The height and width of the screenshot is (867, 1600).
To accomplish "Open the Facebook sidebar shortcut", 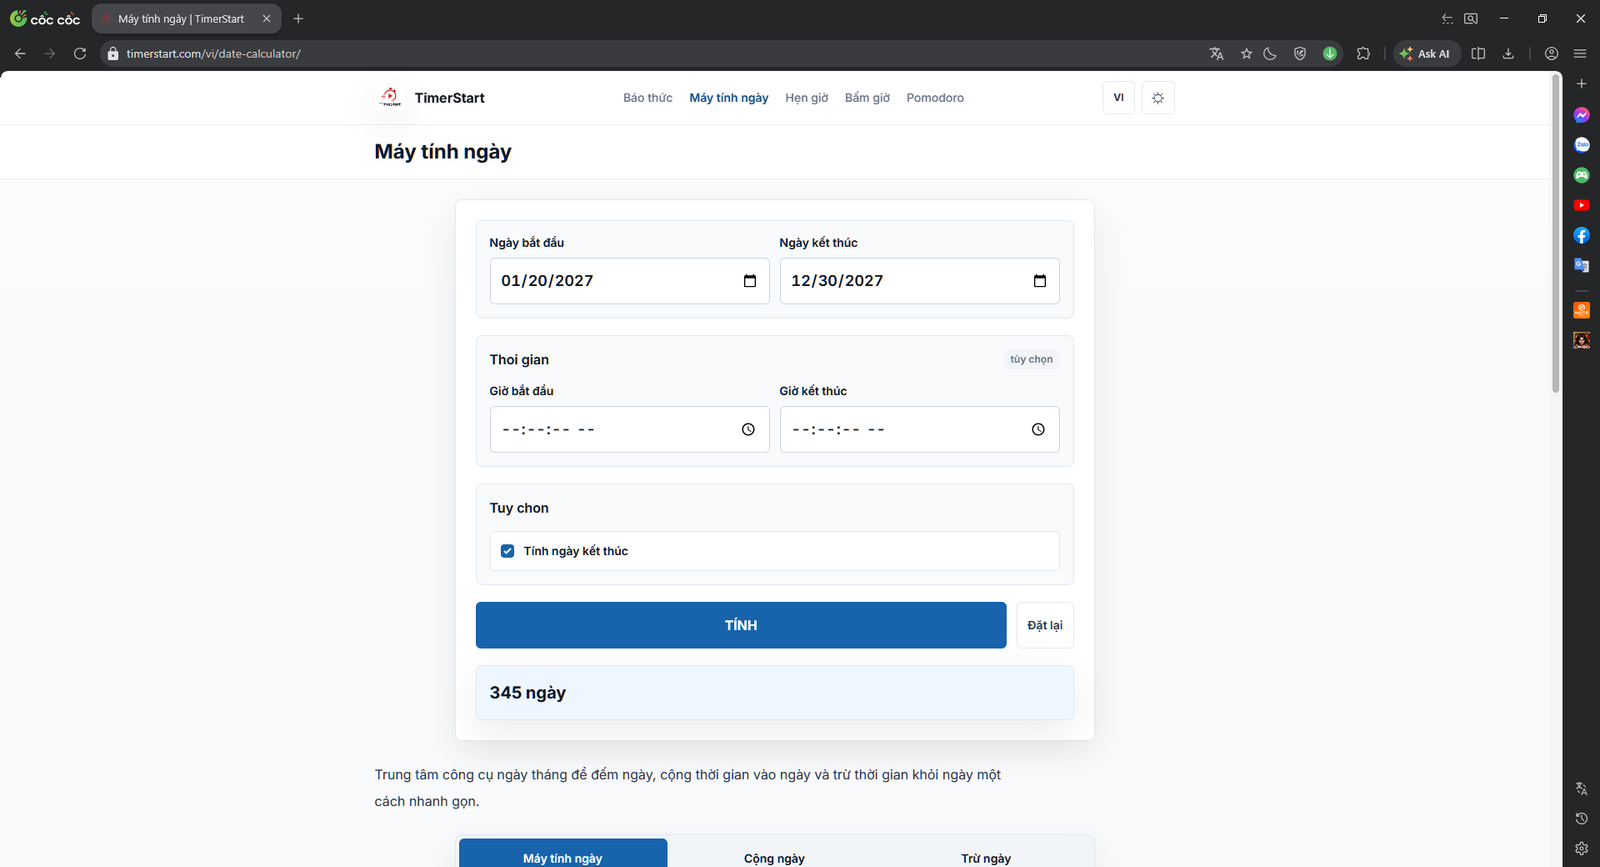I will 1581,235.
